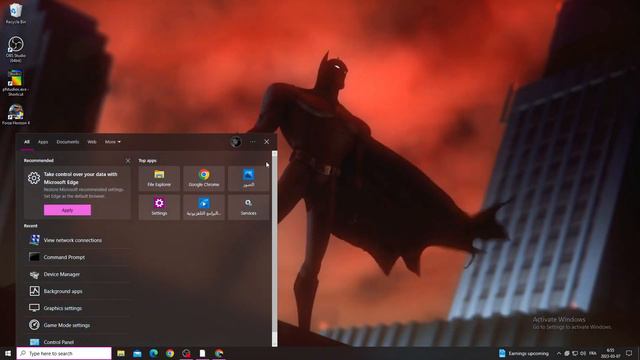Viewport: 640px width, 360px height.
Task: Open the notification center icon
Action: 629,353
